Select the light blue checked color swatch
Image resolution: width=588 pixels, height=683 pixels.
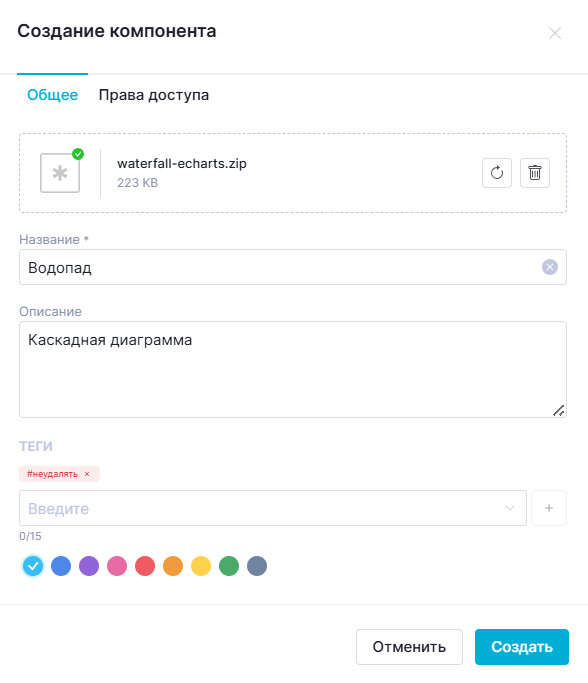click(33, 566)
